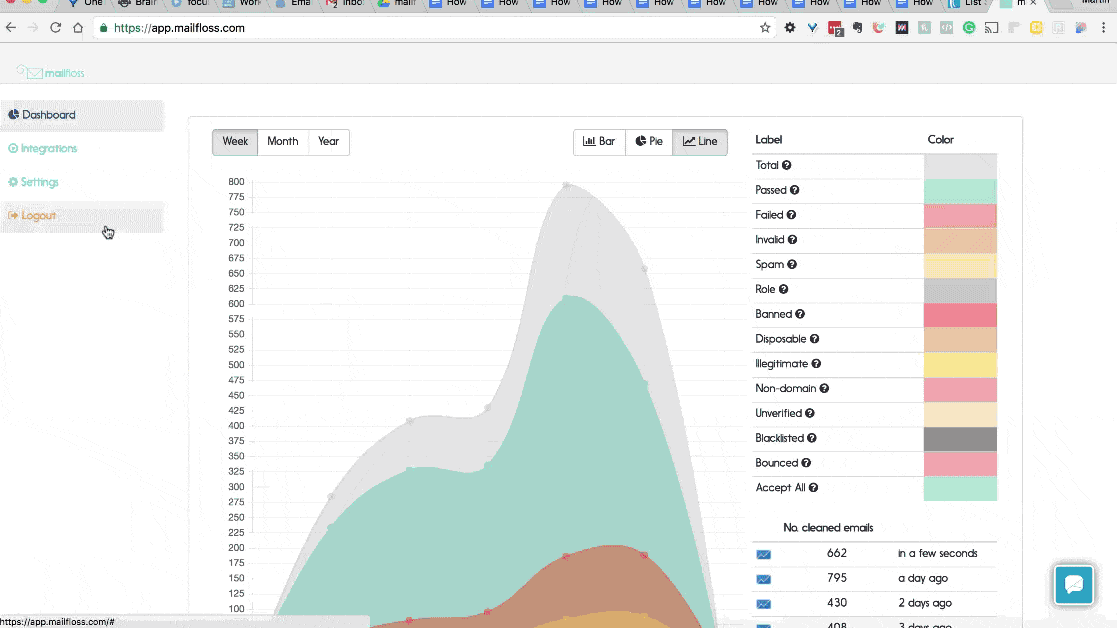The height and width of the screenshot is (628, 1117).
Task: Open help icon beside Bounced
Action: (x=806, y=463)
